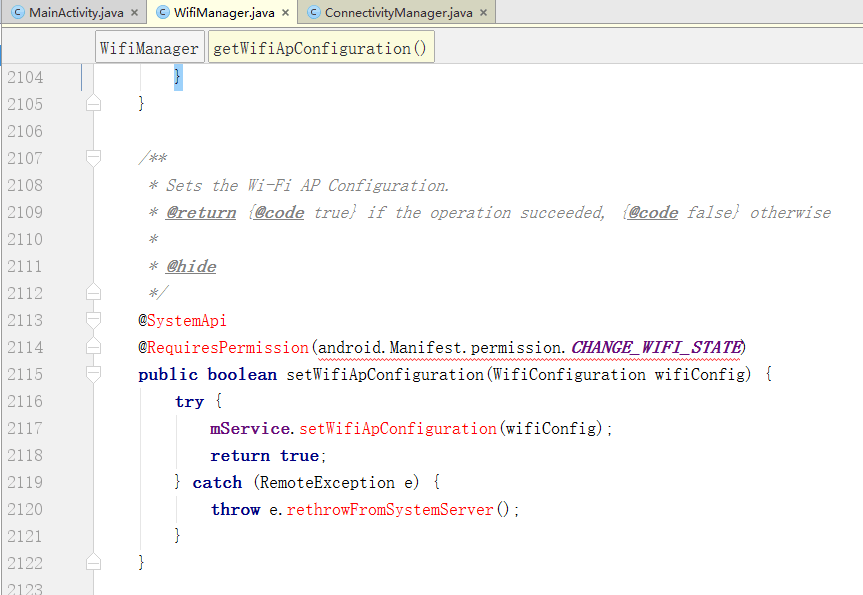
Task: Click rethrowFromSystemServer method call
Action: [x=390, y=509]
